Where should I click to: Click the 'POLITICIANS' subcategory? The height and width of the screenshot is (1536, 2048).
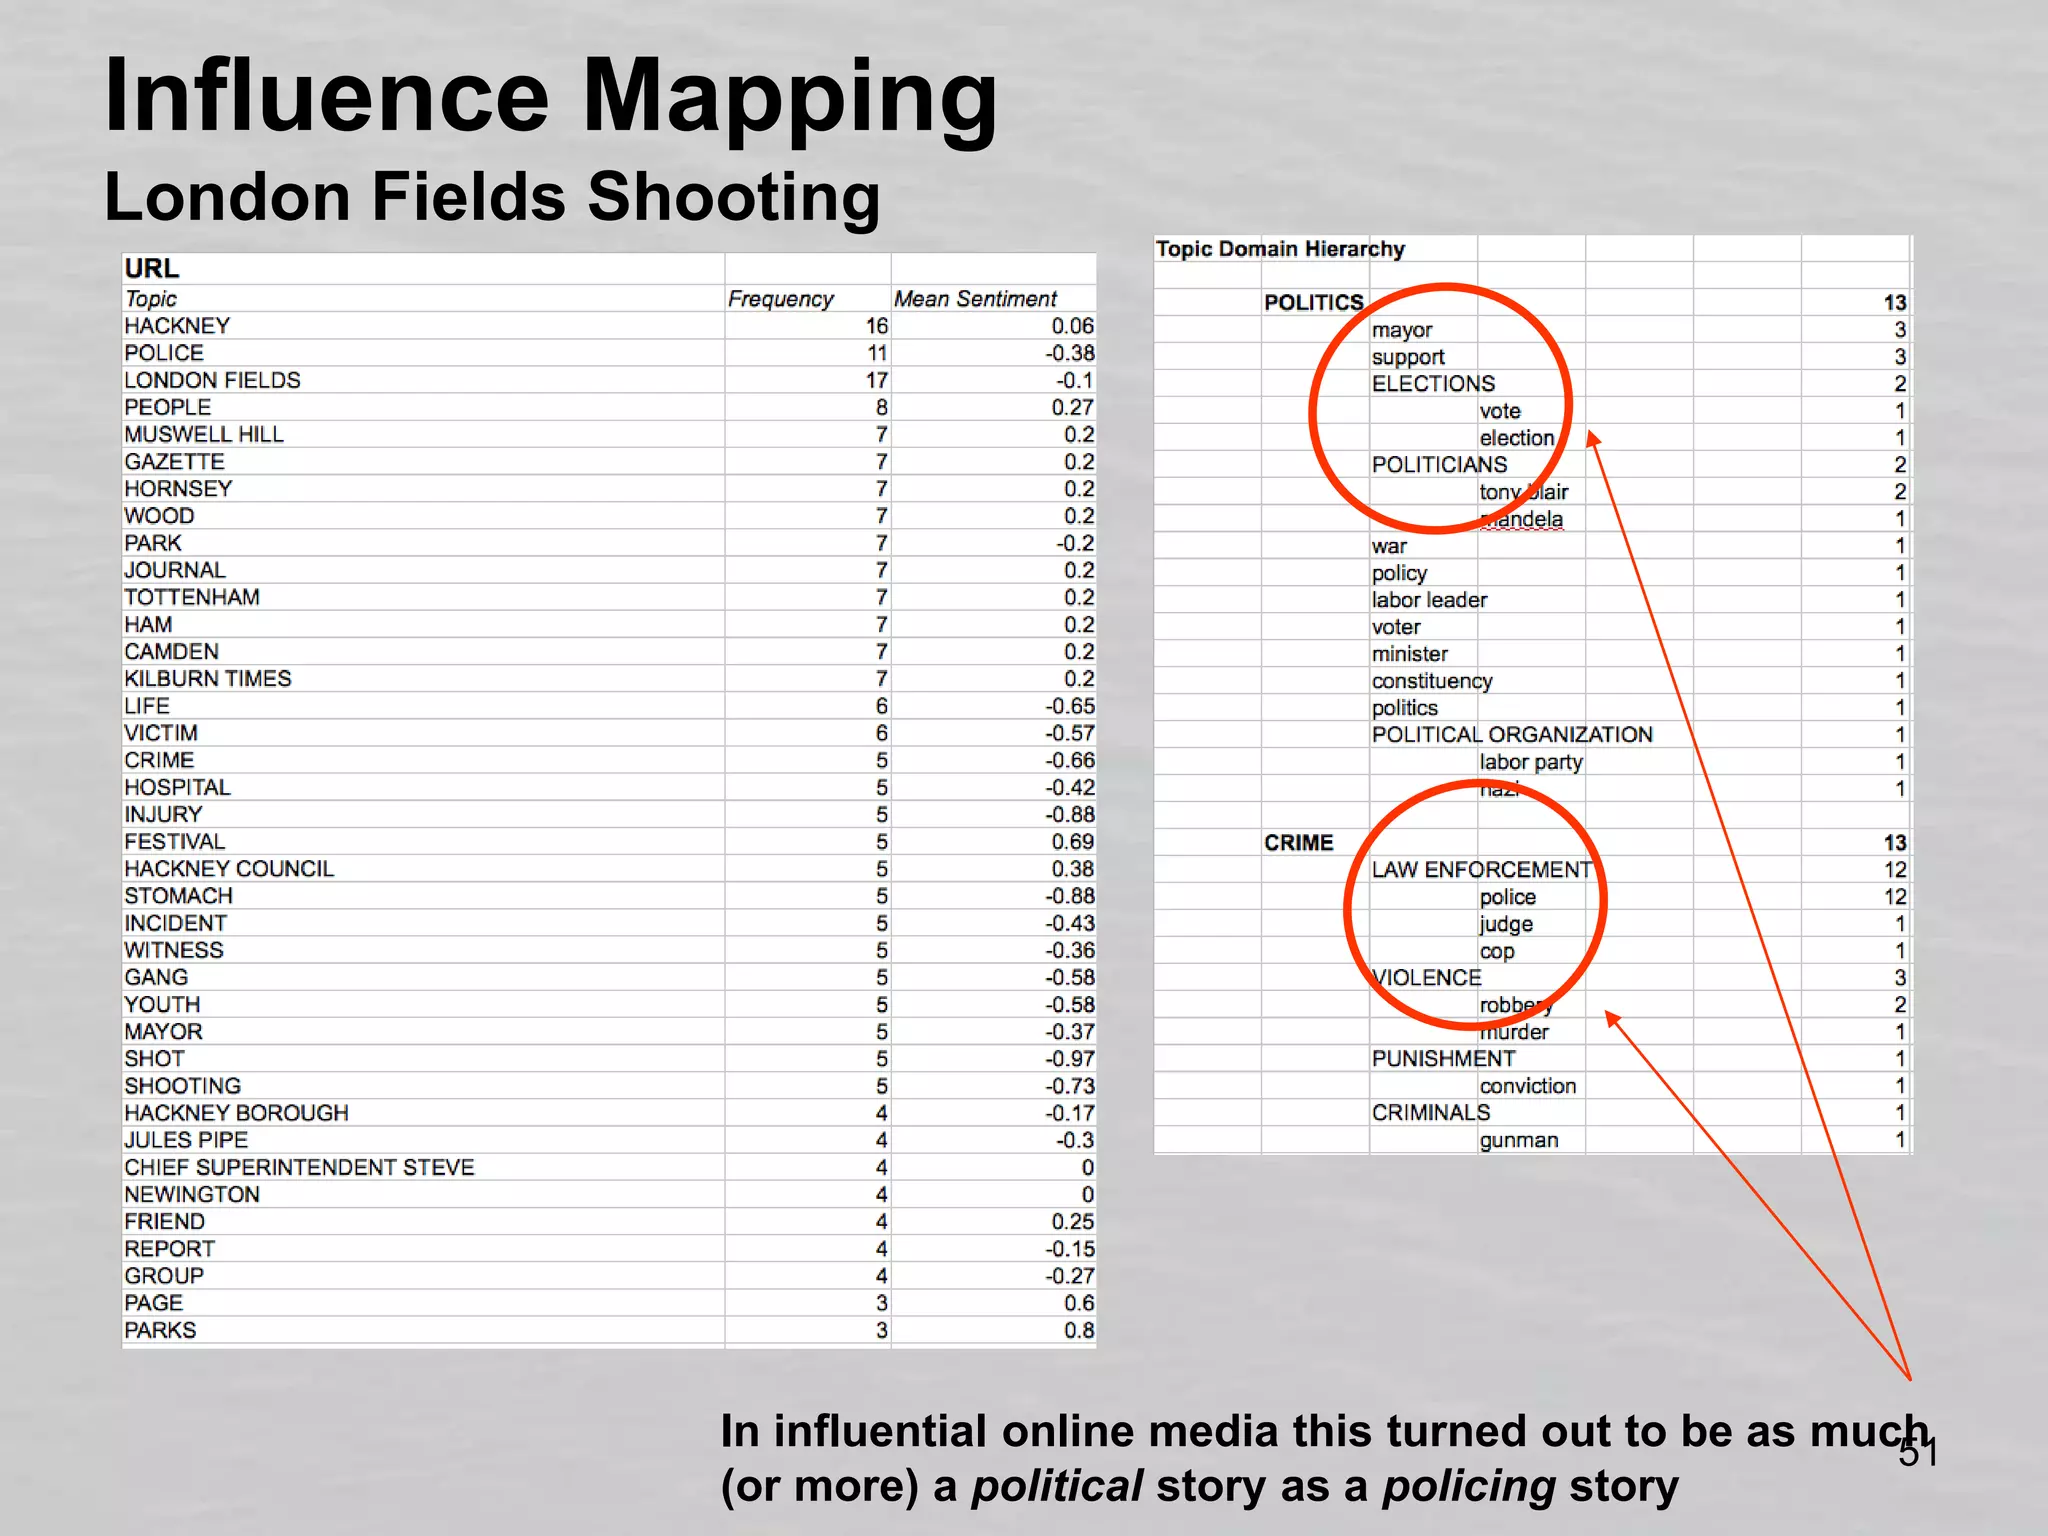[1439, 465]
